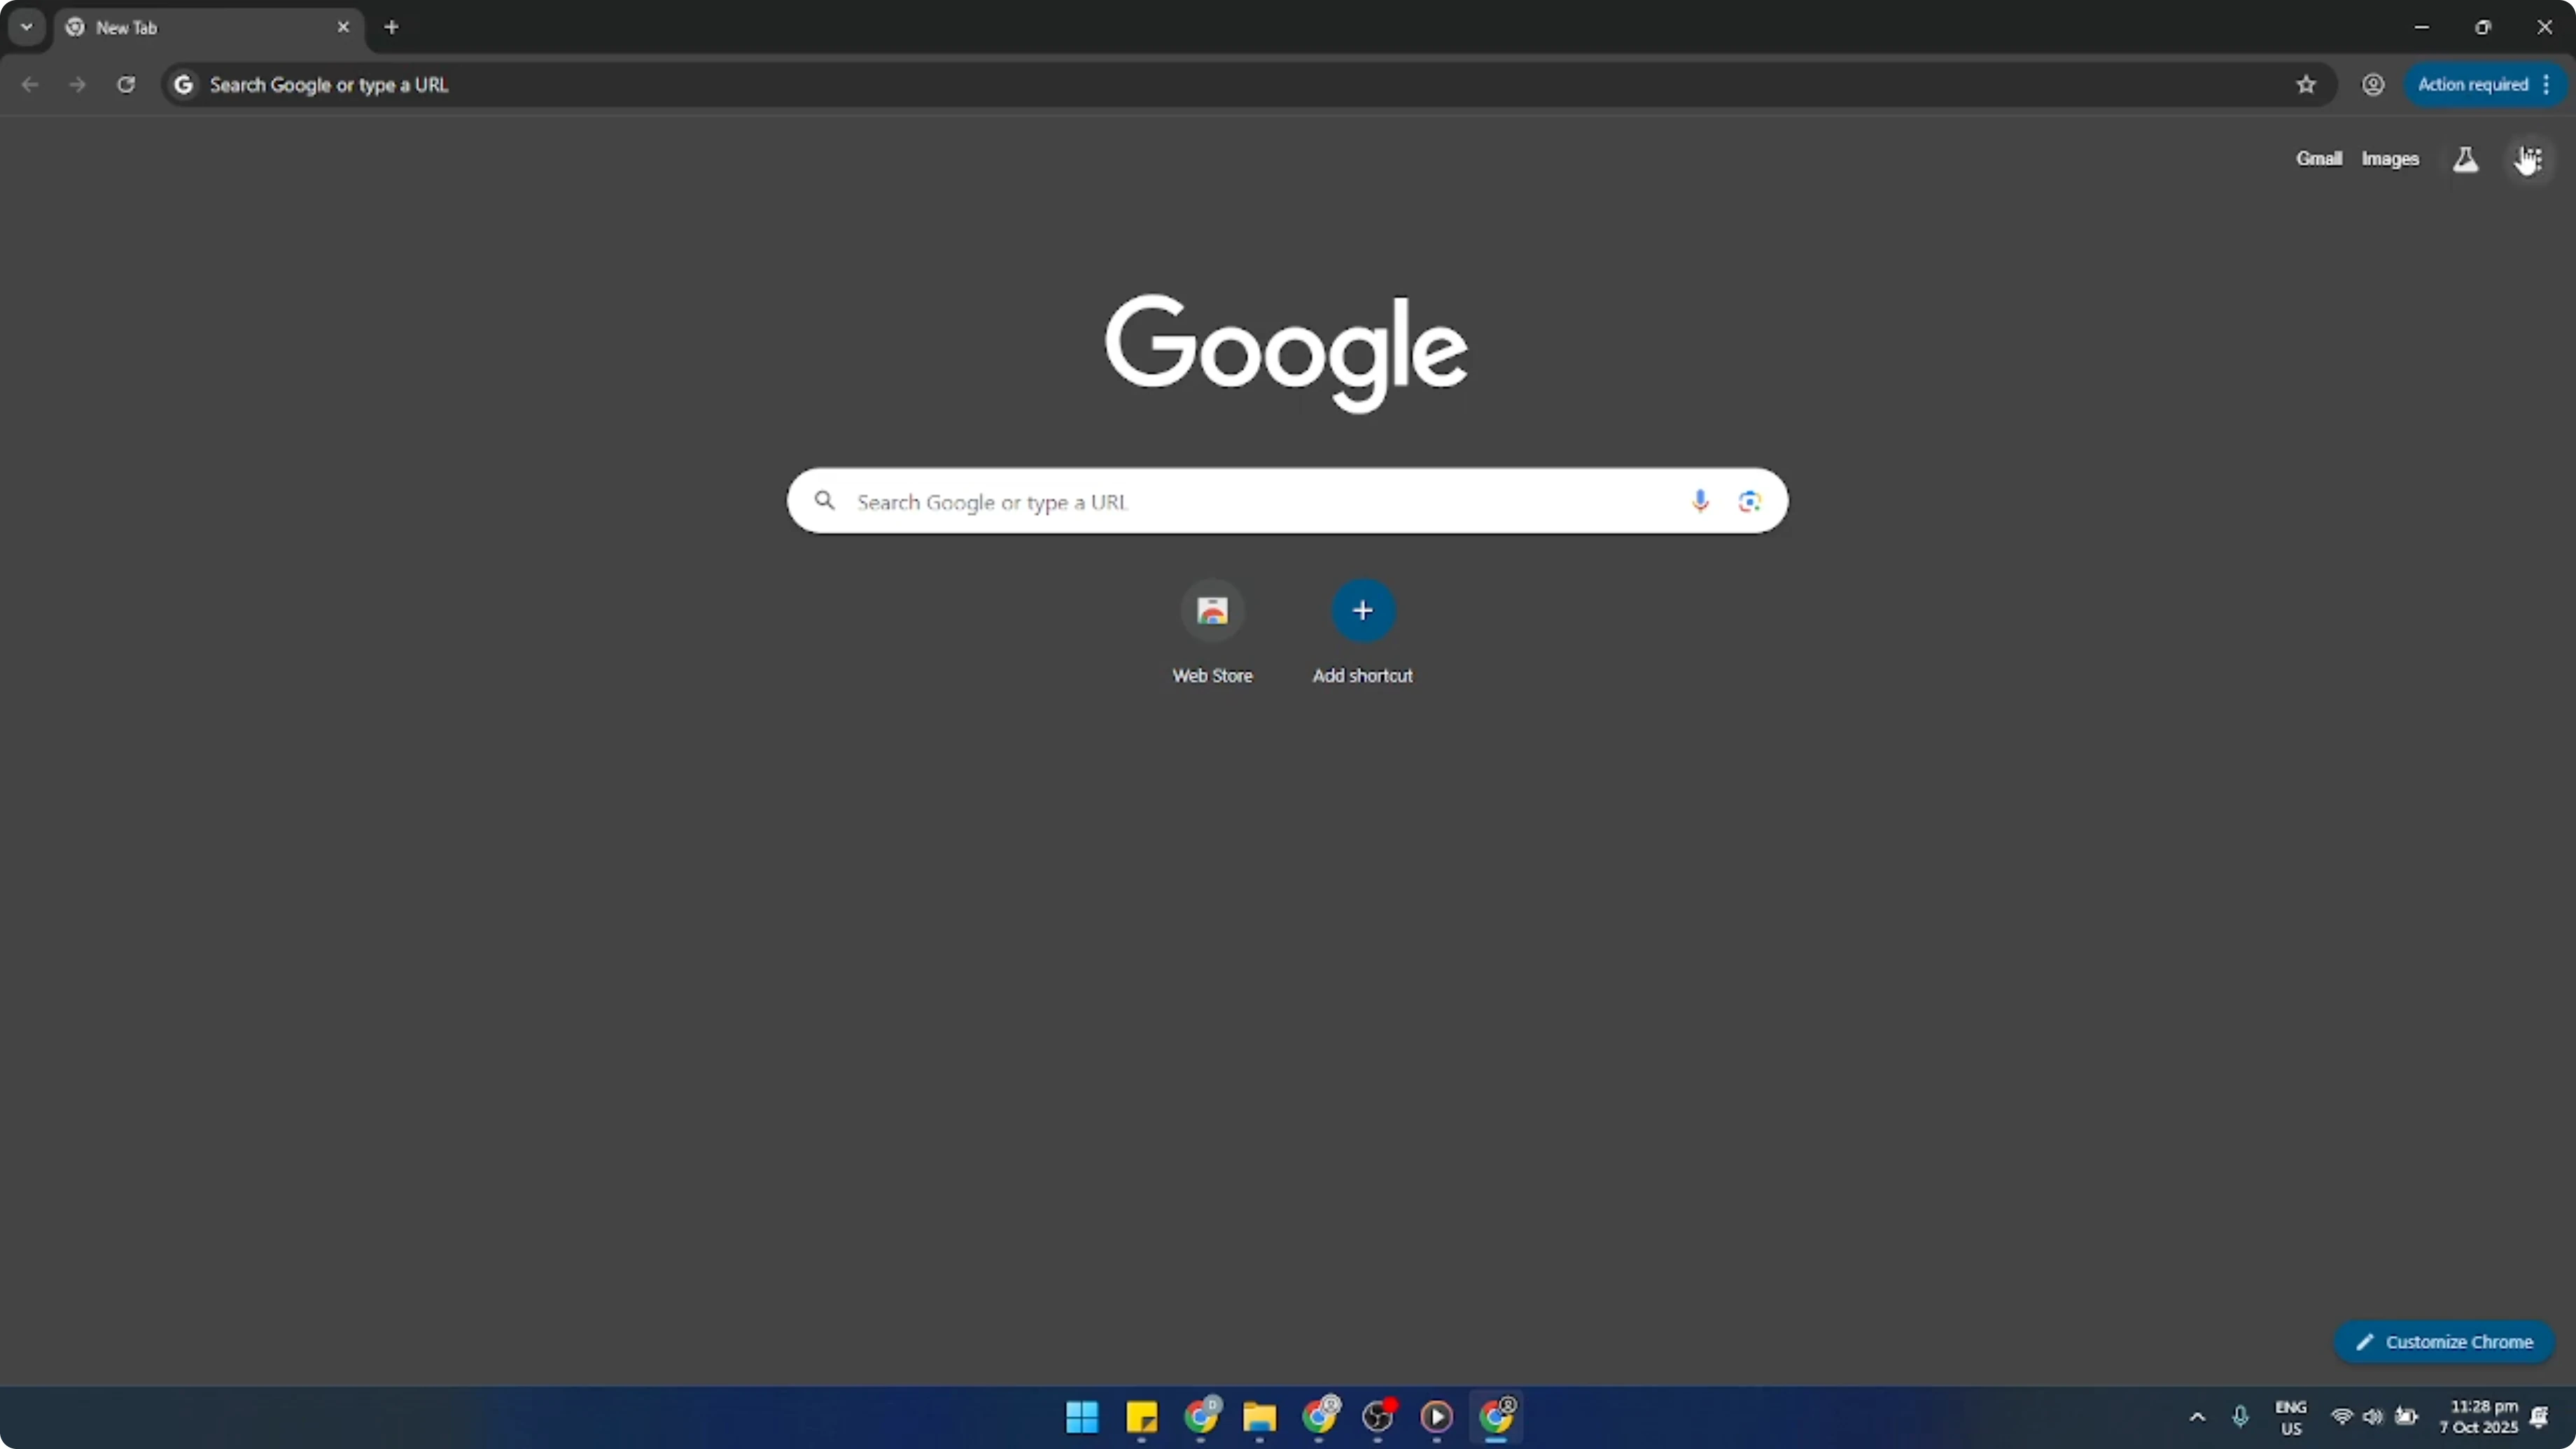Toggle the microphone indicator in the tray
2576x1449 pixels.
[2240, 1417]
